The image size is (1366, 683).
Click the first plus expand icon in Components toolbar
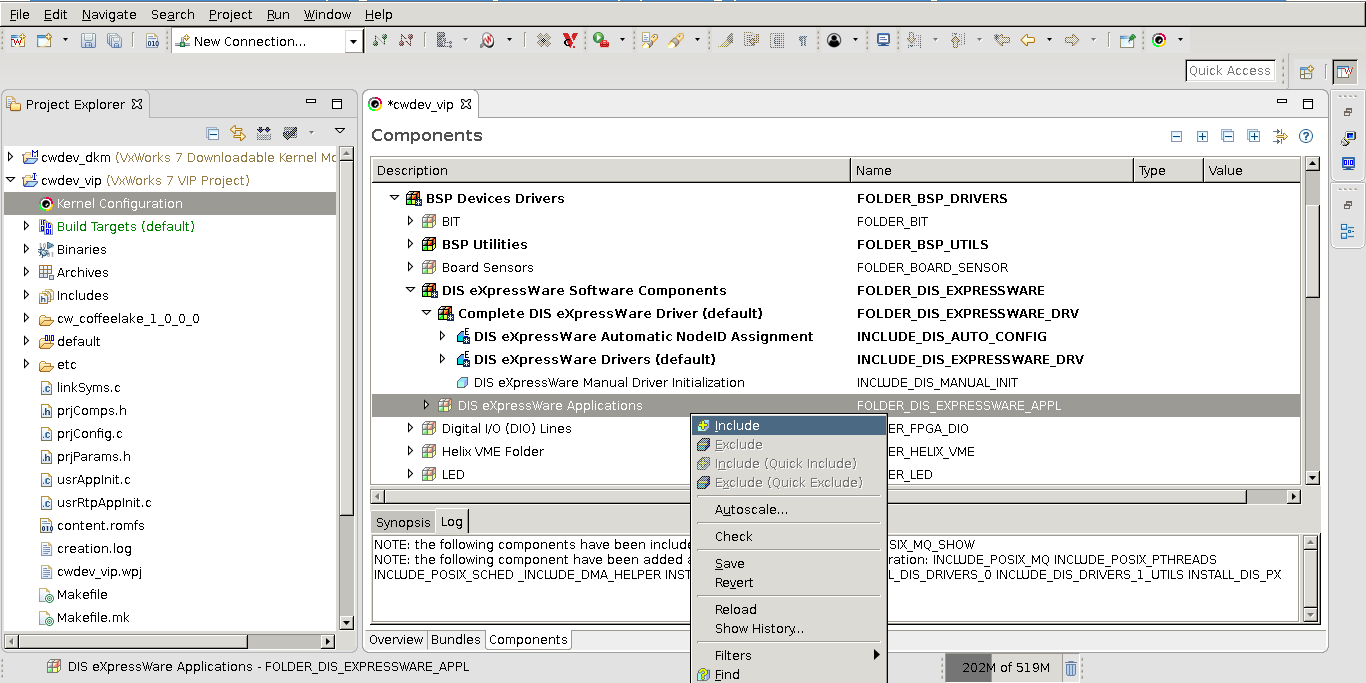coord(1202,136)
